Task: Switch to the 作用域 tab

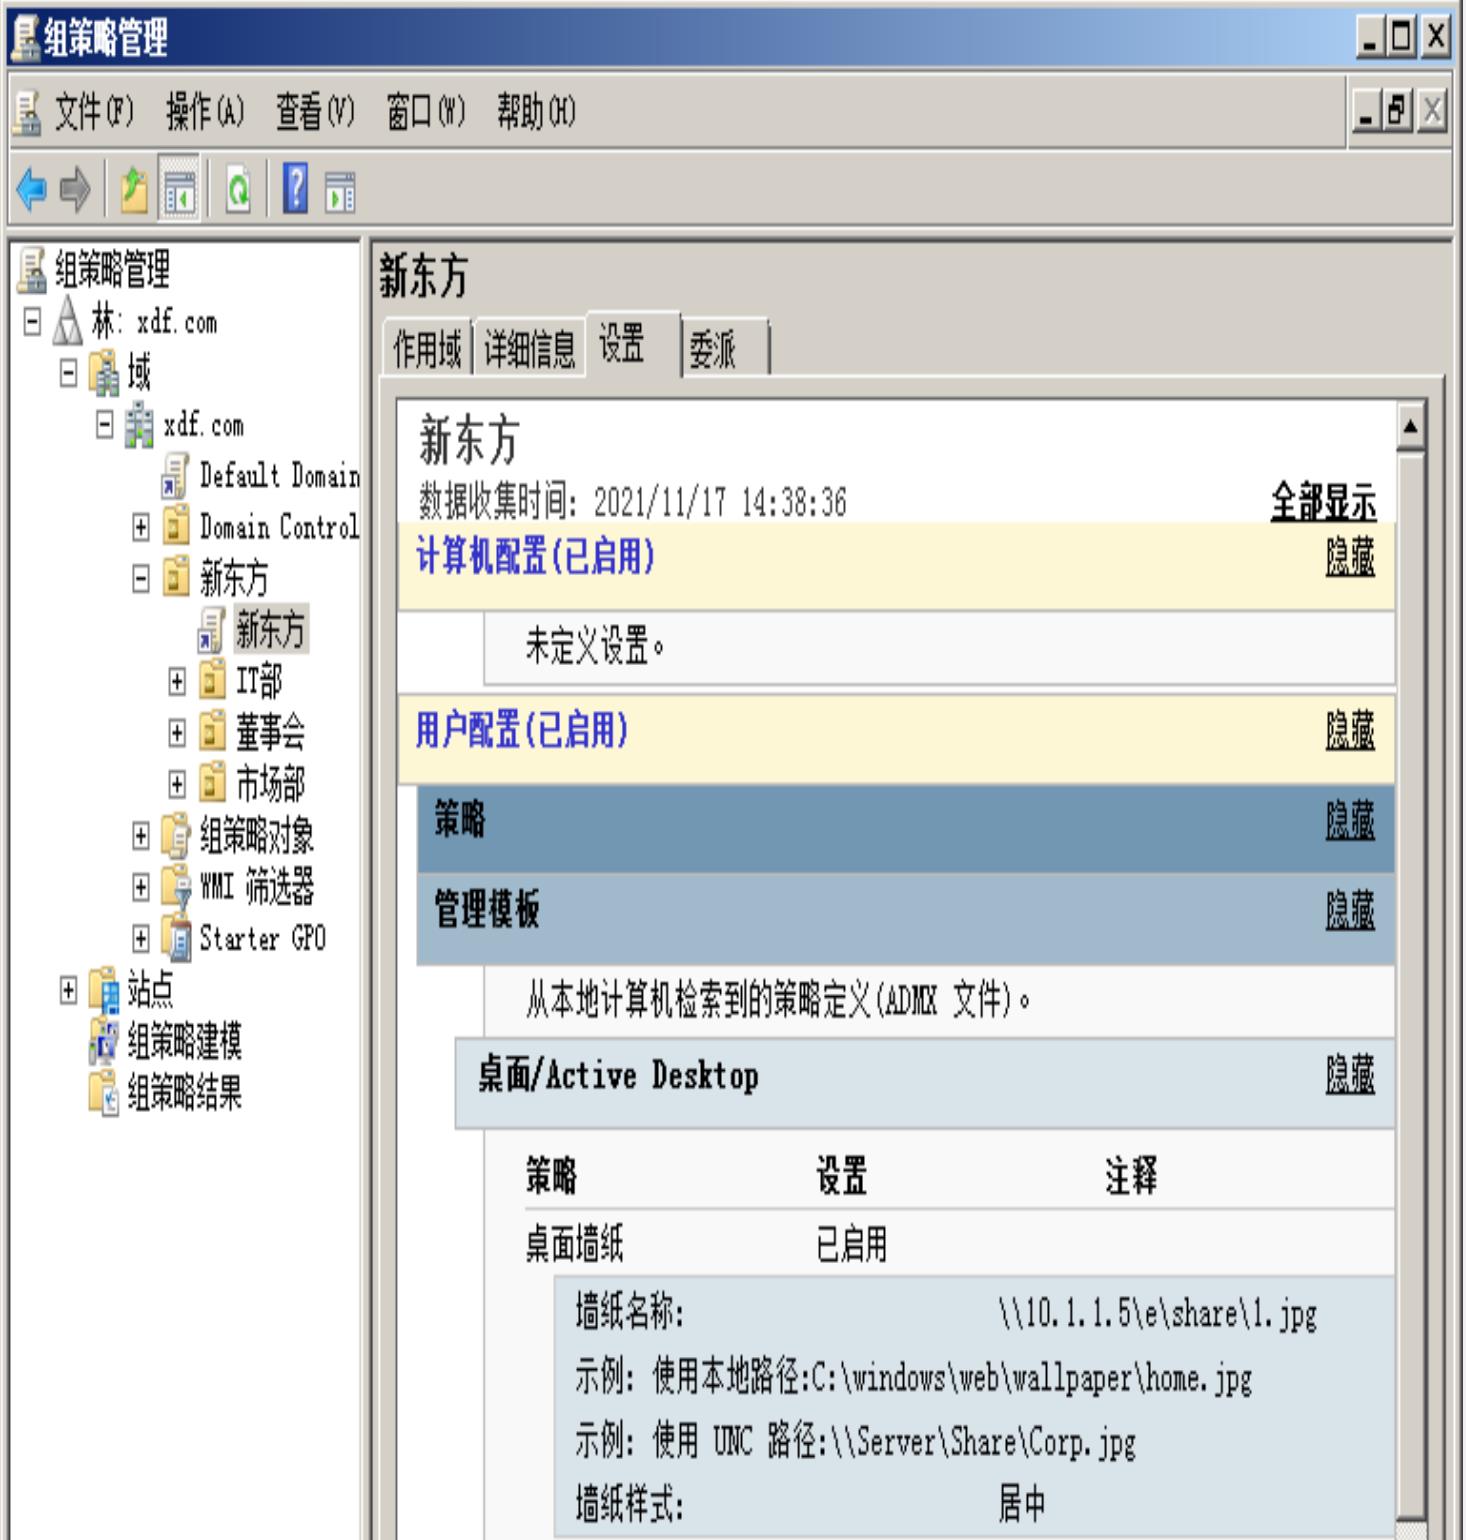Action: 427,349
